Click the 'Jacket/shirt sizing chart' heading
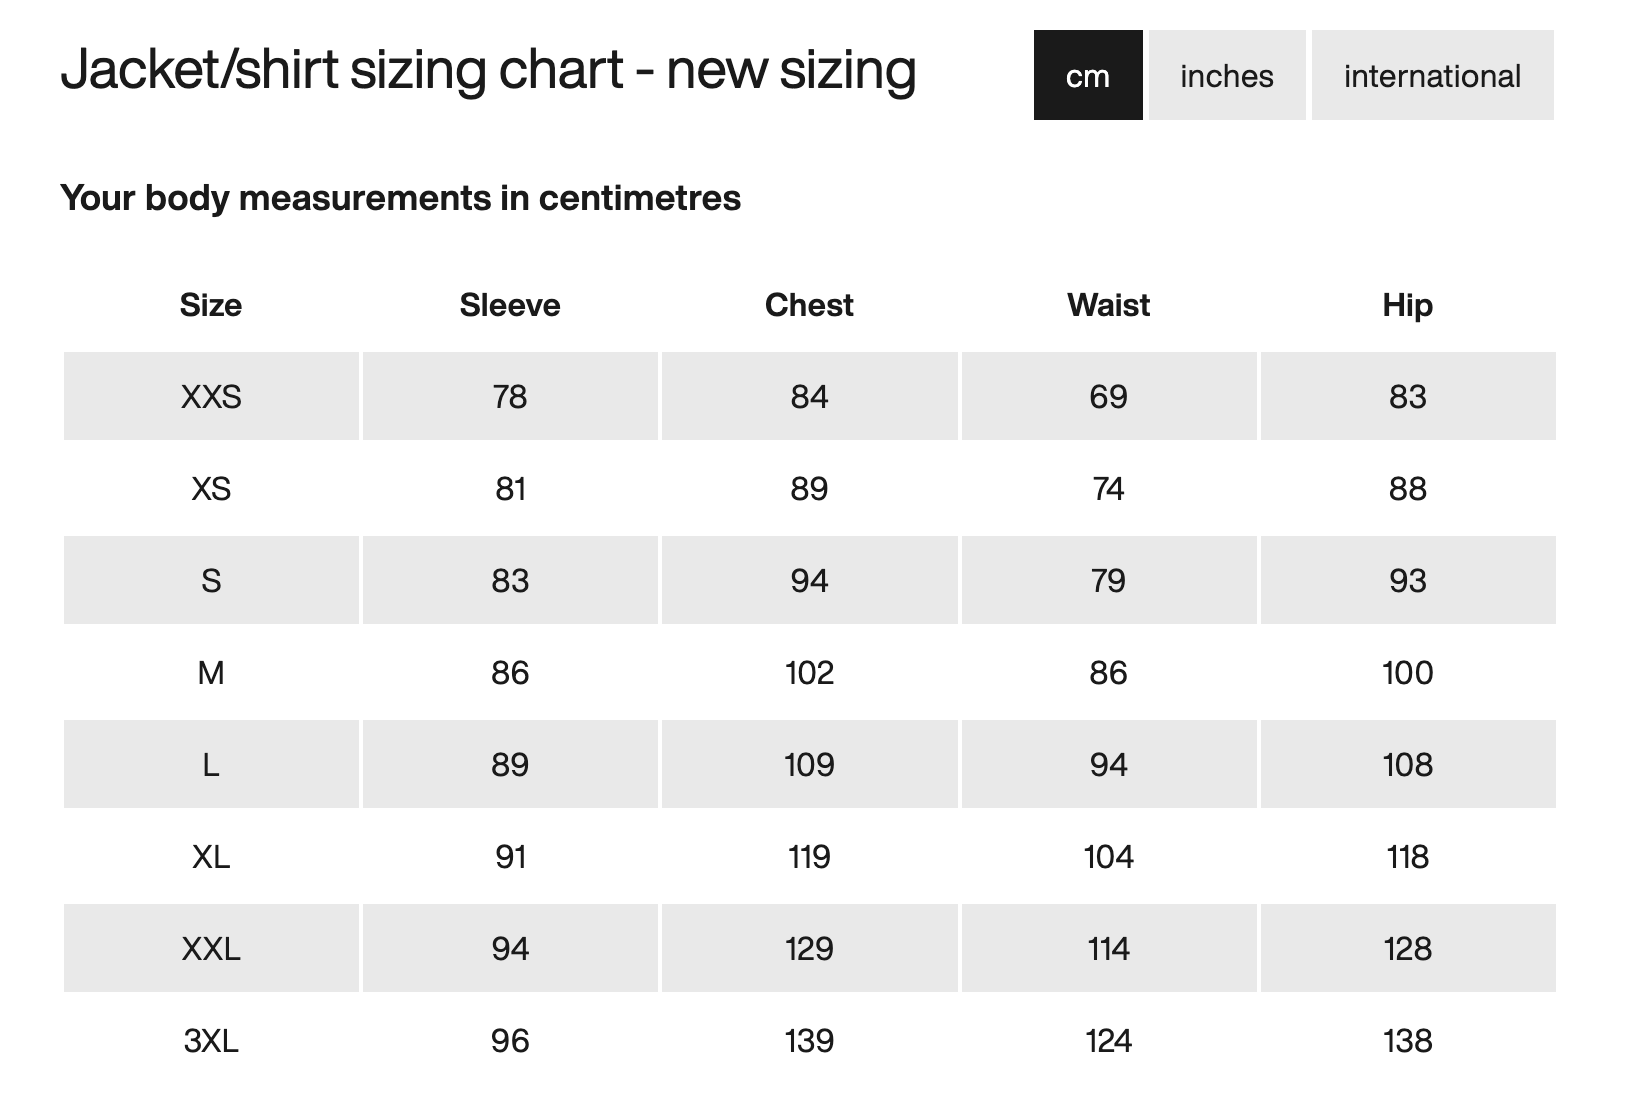Image resolution: width=1630 pixels, height=1102 pixels. [x=488, y=70]
